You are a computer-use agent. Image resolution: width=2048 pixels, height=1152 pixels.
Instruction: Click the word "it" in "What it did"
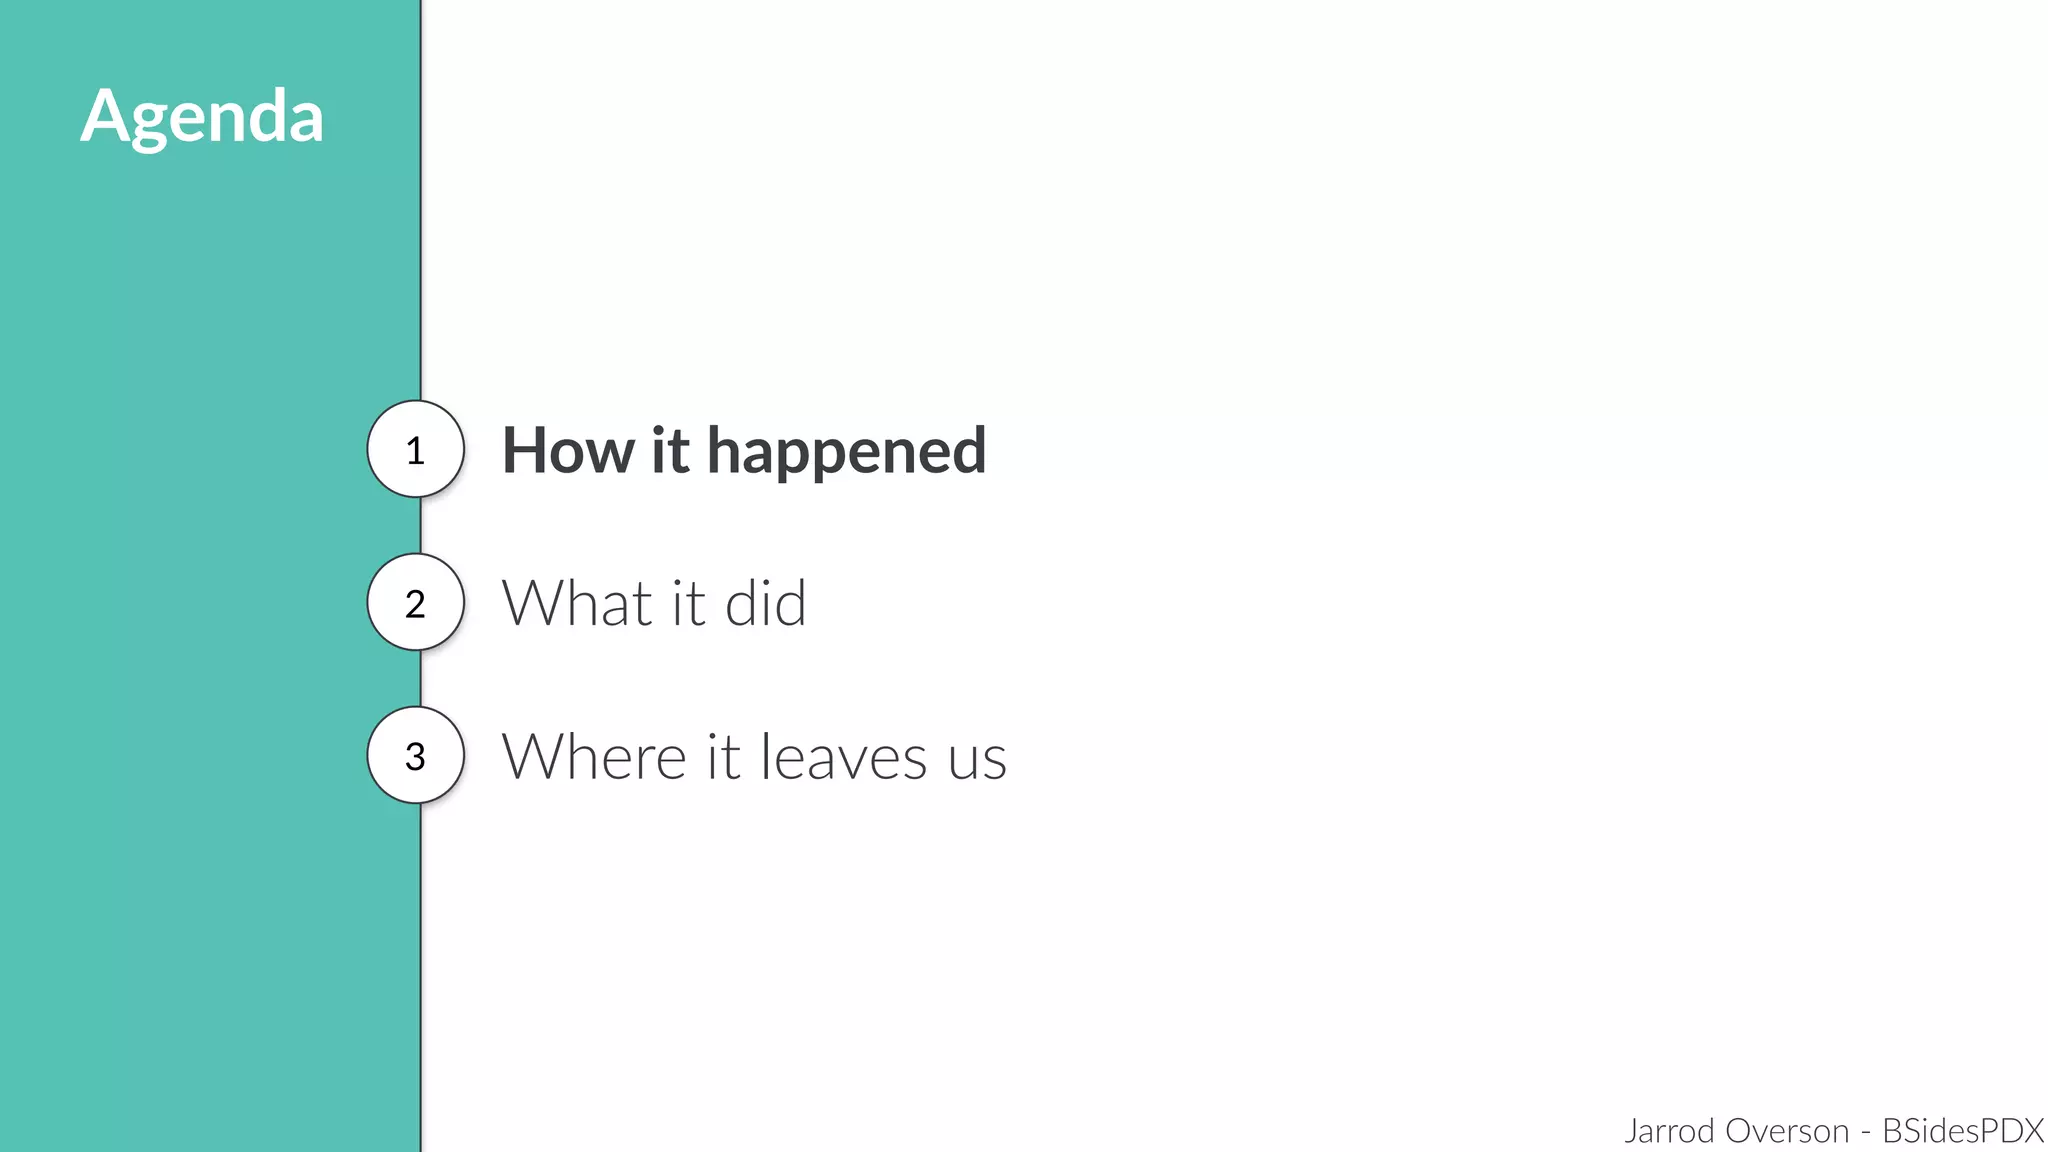(688, 603)
